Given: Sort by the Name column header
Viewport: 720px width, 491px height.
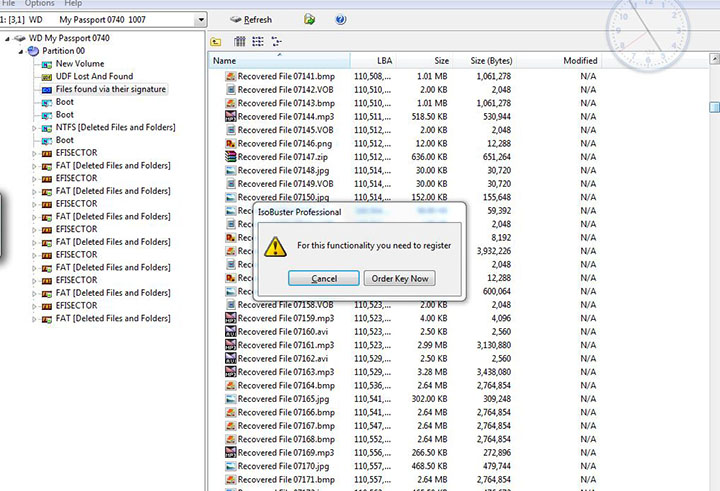Looking at the screenshot, I should click(x=279, y=61).
